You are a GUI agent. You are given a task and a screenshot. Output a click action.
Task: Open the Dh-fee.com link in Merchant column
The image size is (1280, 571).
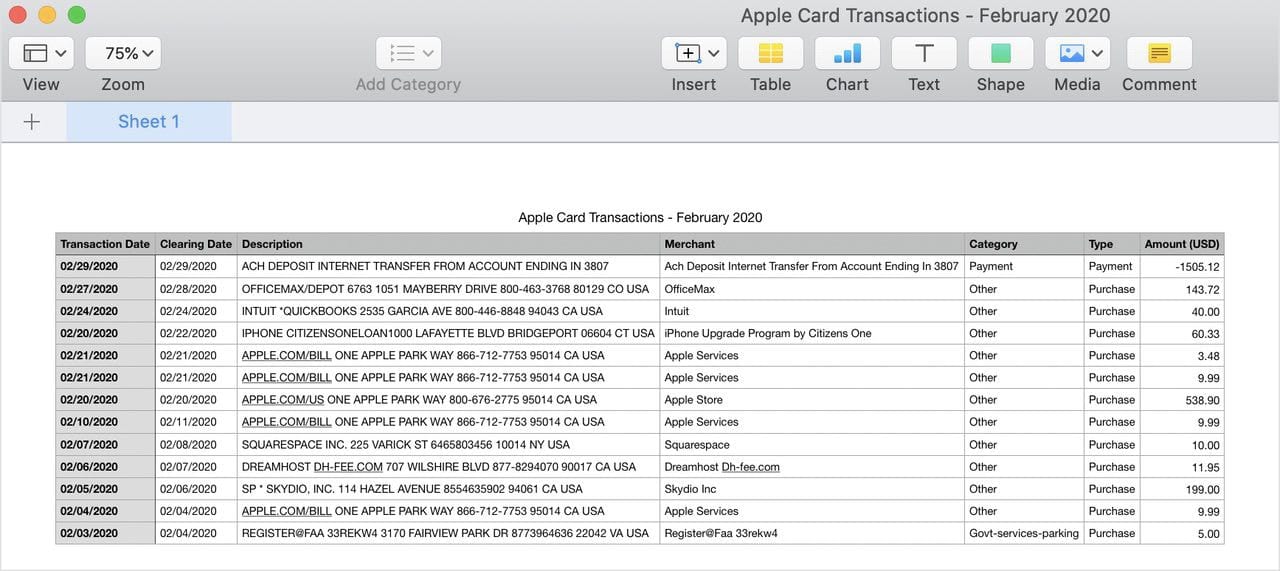click(x=750, y=467)
